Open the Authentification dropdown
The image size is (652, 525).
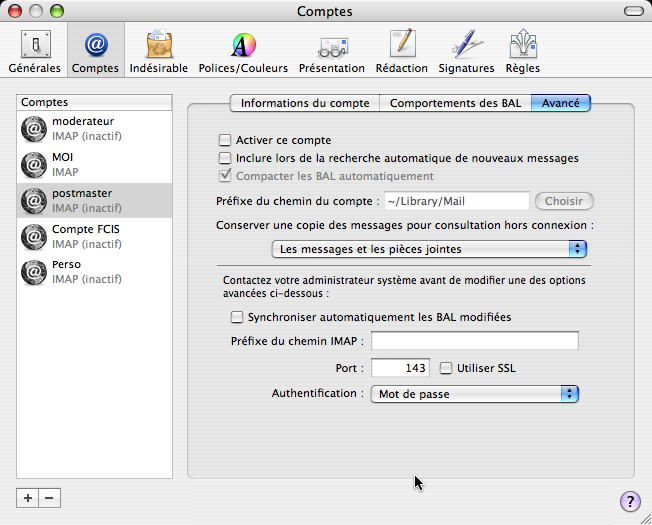(474, 394)
